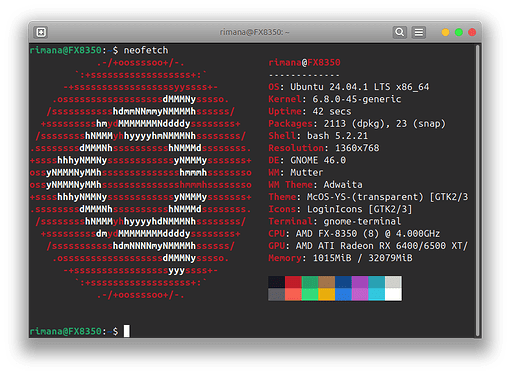Open the terminal search magnifier

pos(399,32)
